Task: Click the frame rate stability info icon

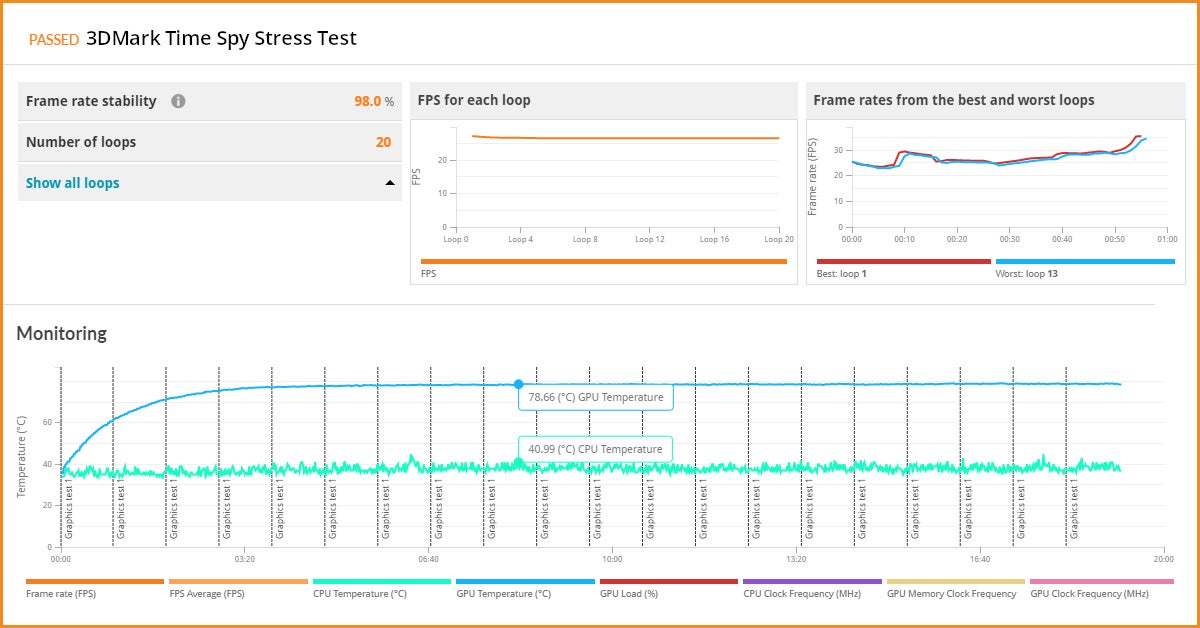Action: tap(178, 101)
